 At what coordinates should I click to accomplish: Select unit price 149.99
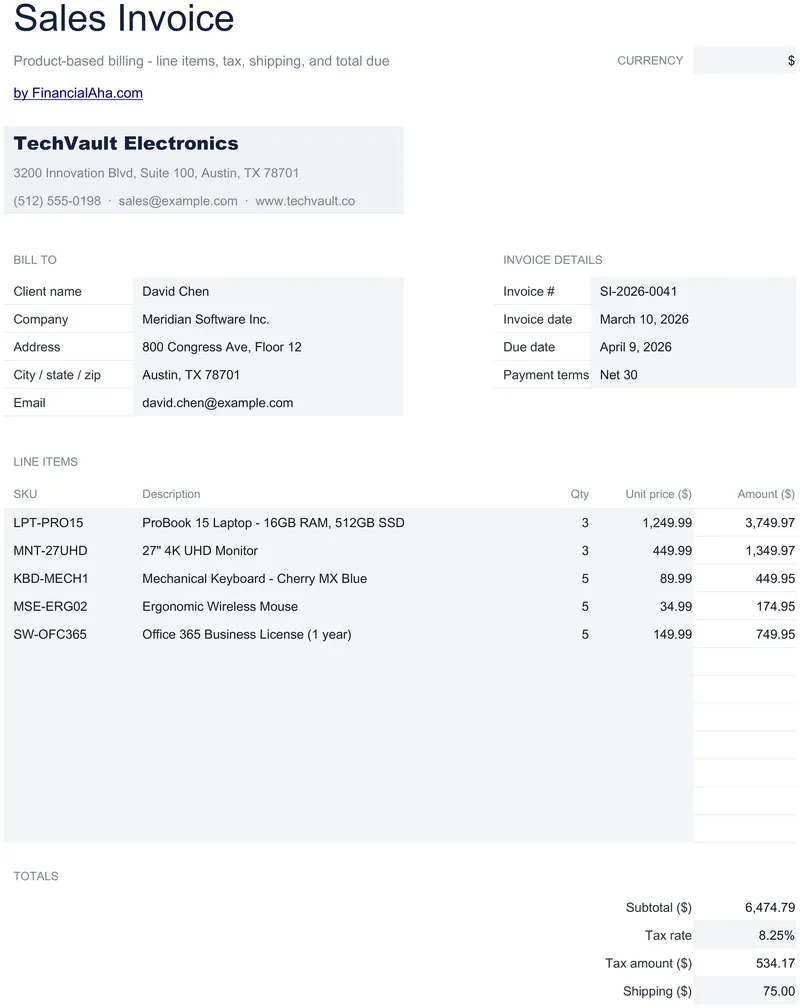(x=672, y=634)
